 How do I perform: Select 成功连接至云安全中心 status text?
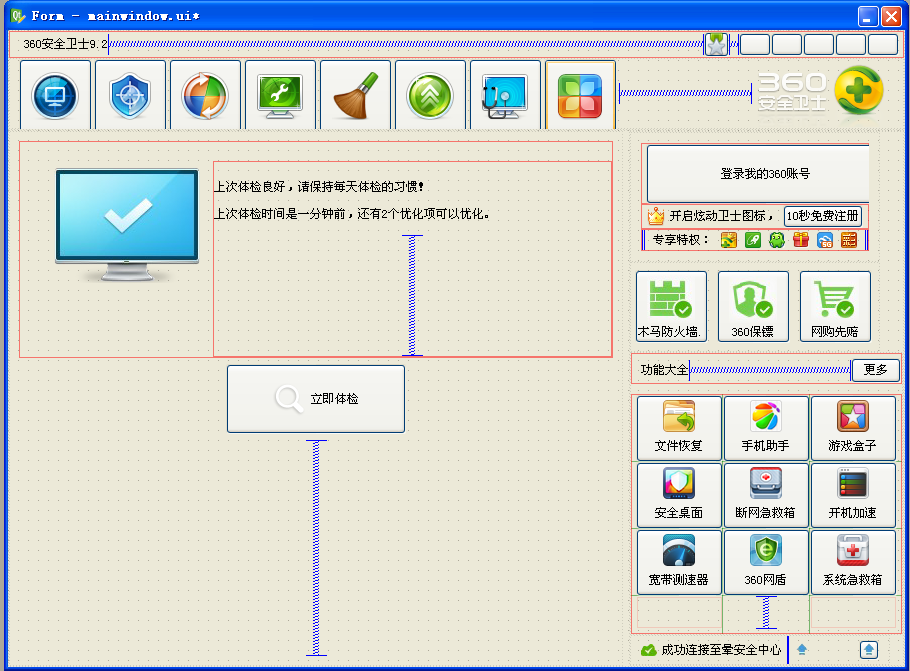721,650
